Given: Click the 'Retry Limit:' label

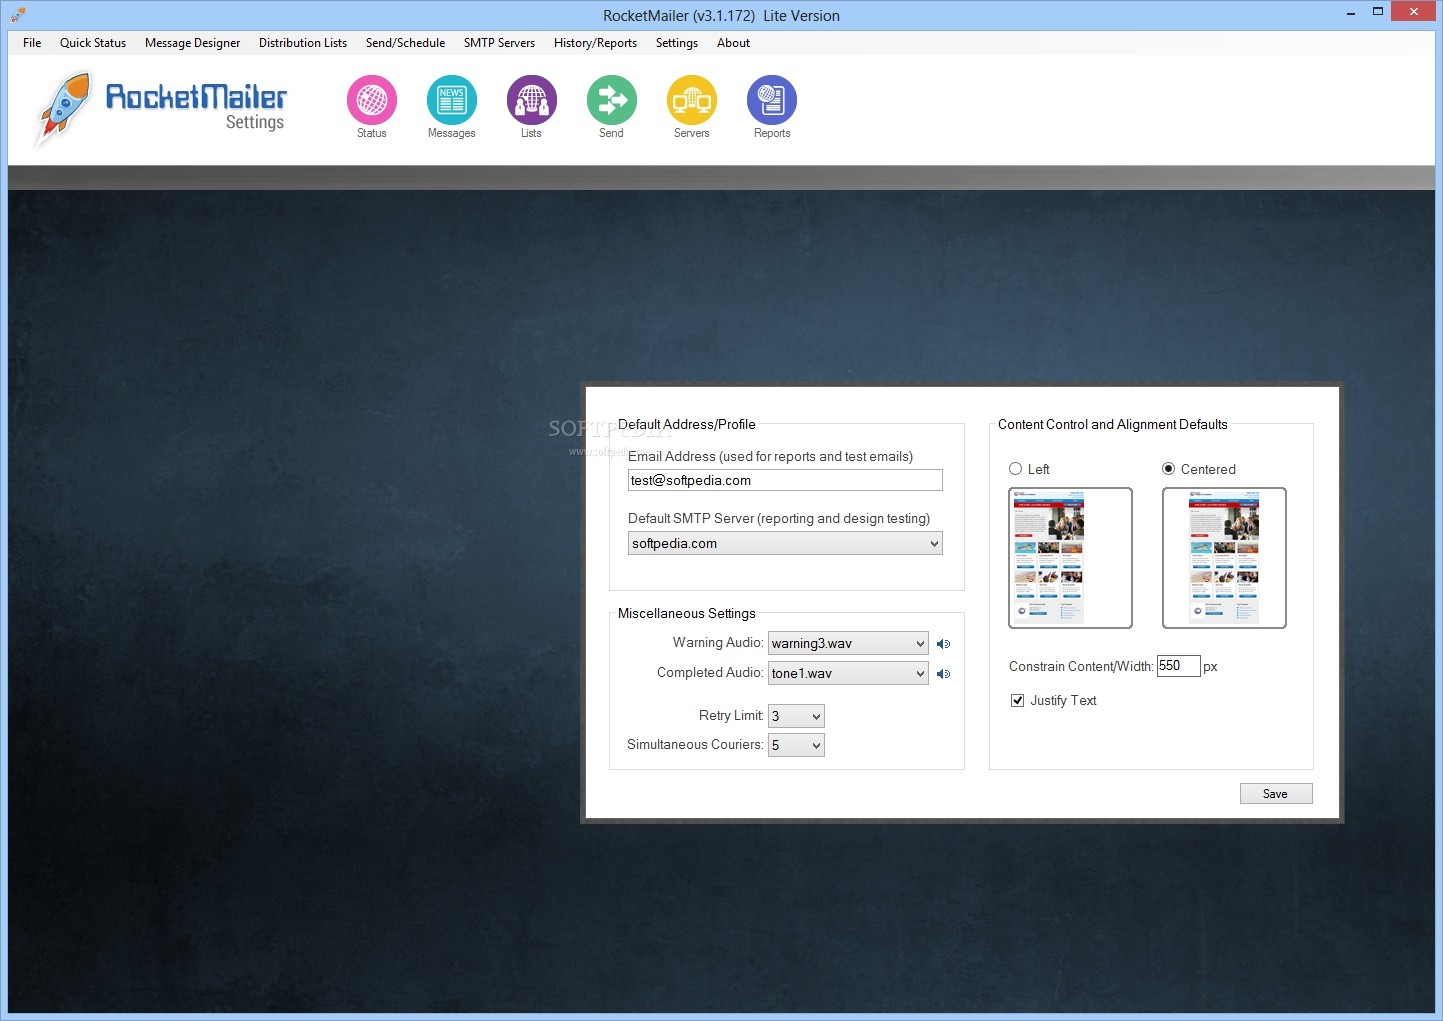Looking at the screenshot, I should pos(731,715).
